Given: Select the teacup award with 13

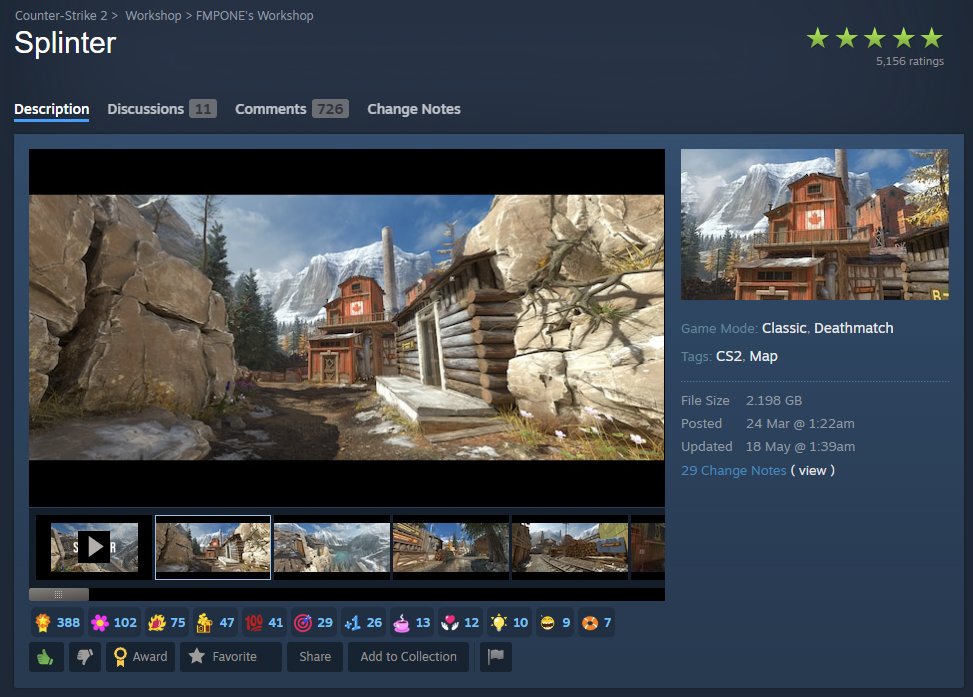Looking at the screenshot, I should (x=412, y=623).
